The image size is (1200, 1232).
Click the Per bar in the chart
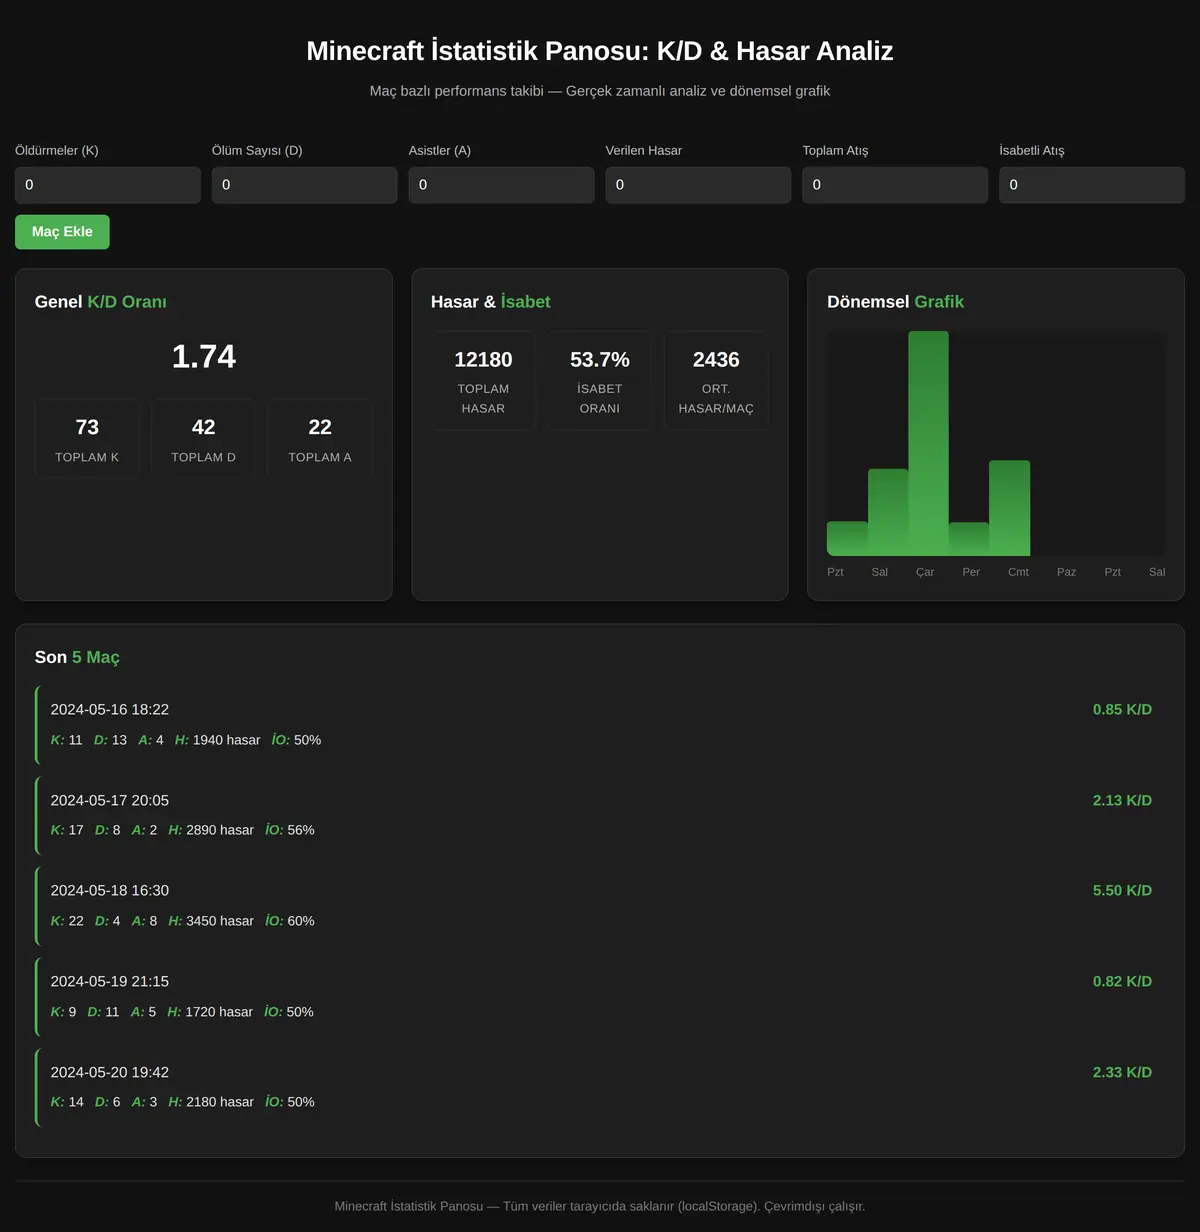tap(969, 539)
